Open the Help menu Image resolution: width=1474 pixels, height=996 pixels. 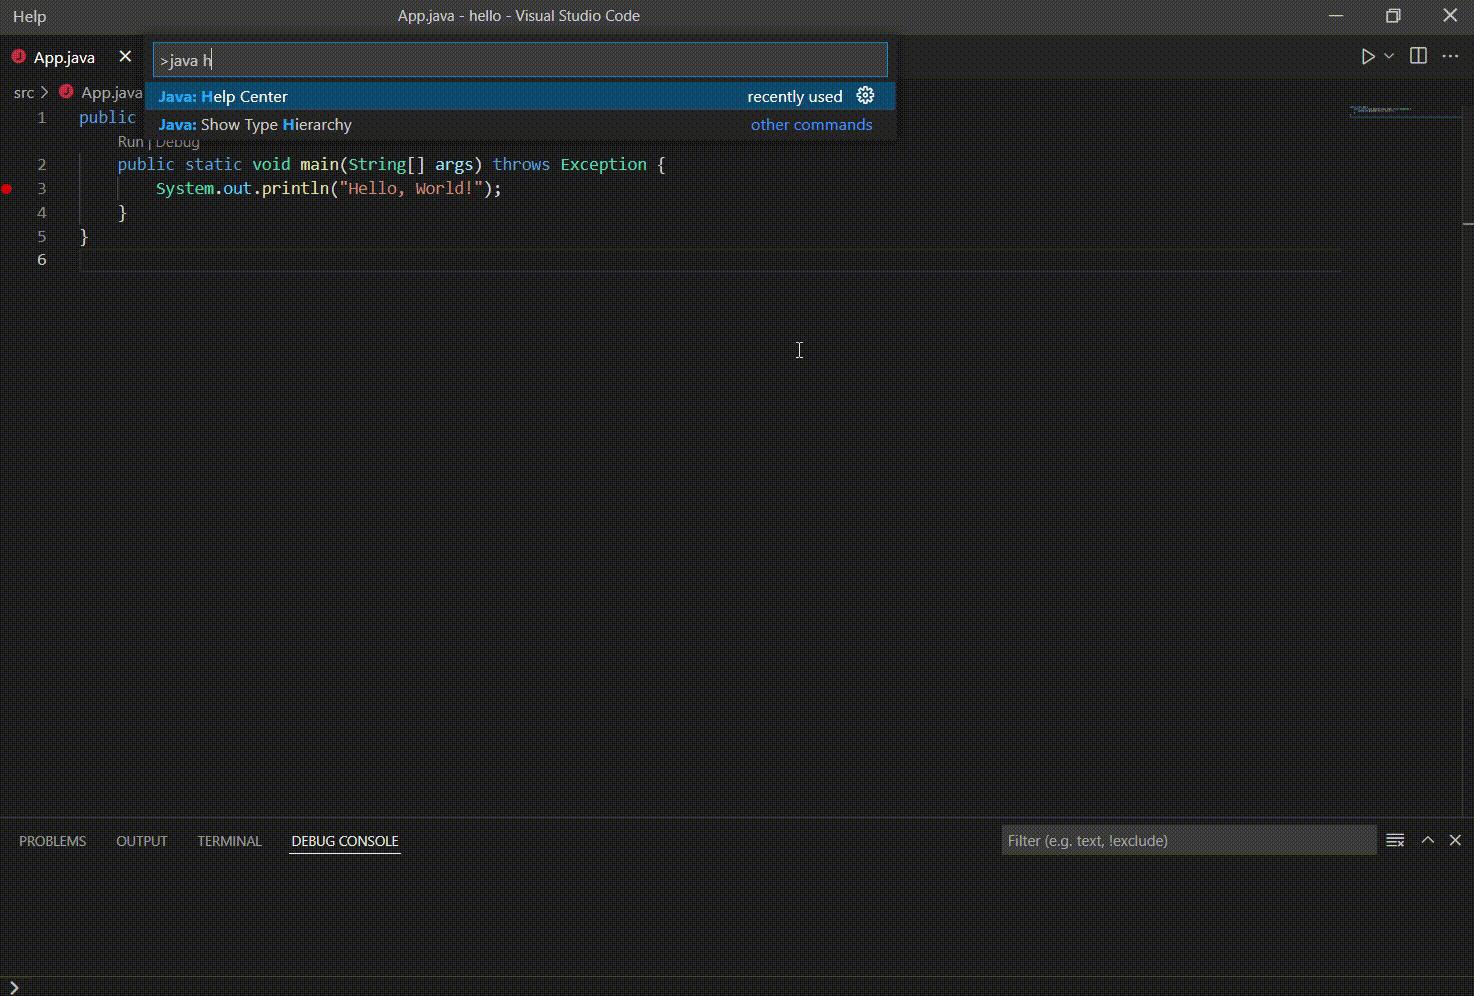click(29, 16)
